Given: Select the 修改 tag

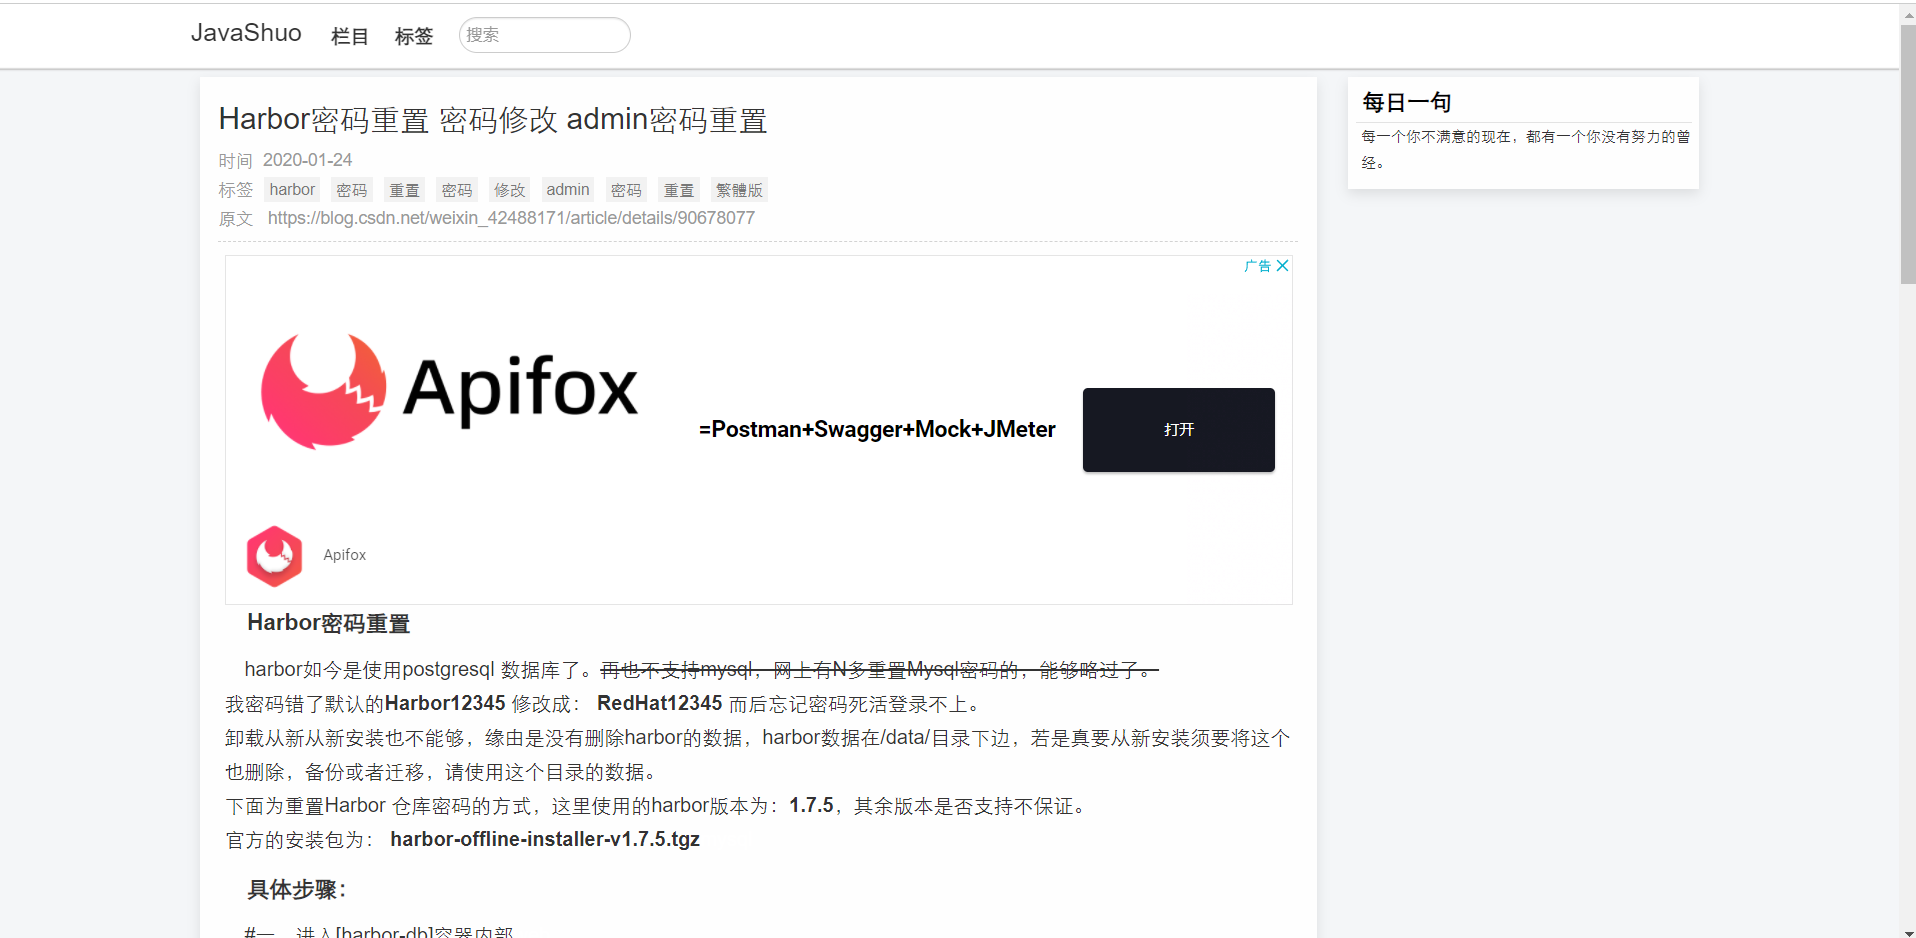Looking at the screenshot, I should tap(509, 190).
